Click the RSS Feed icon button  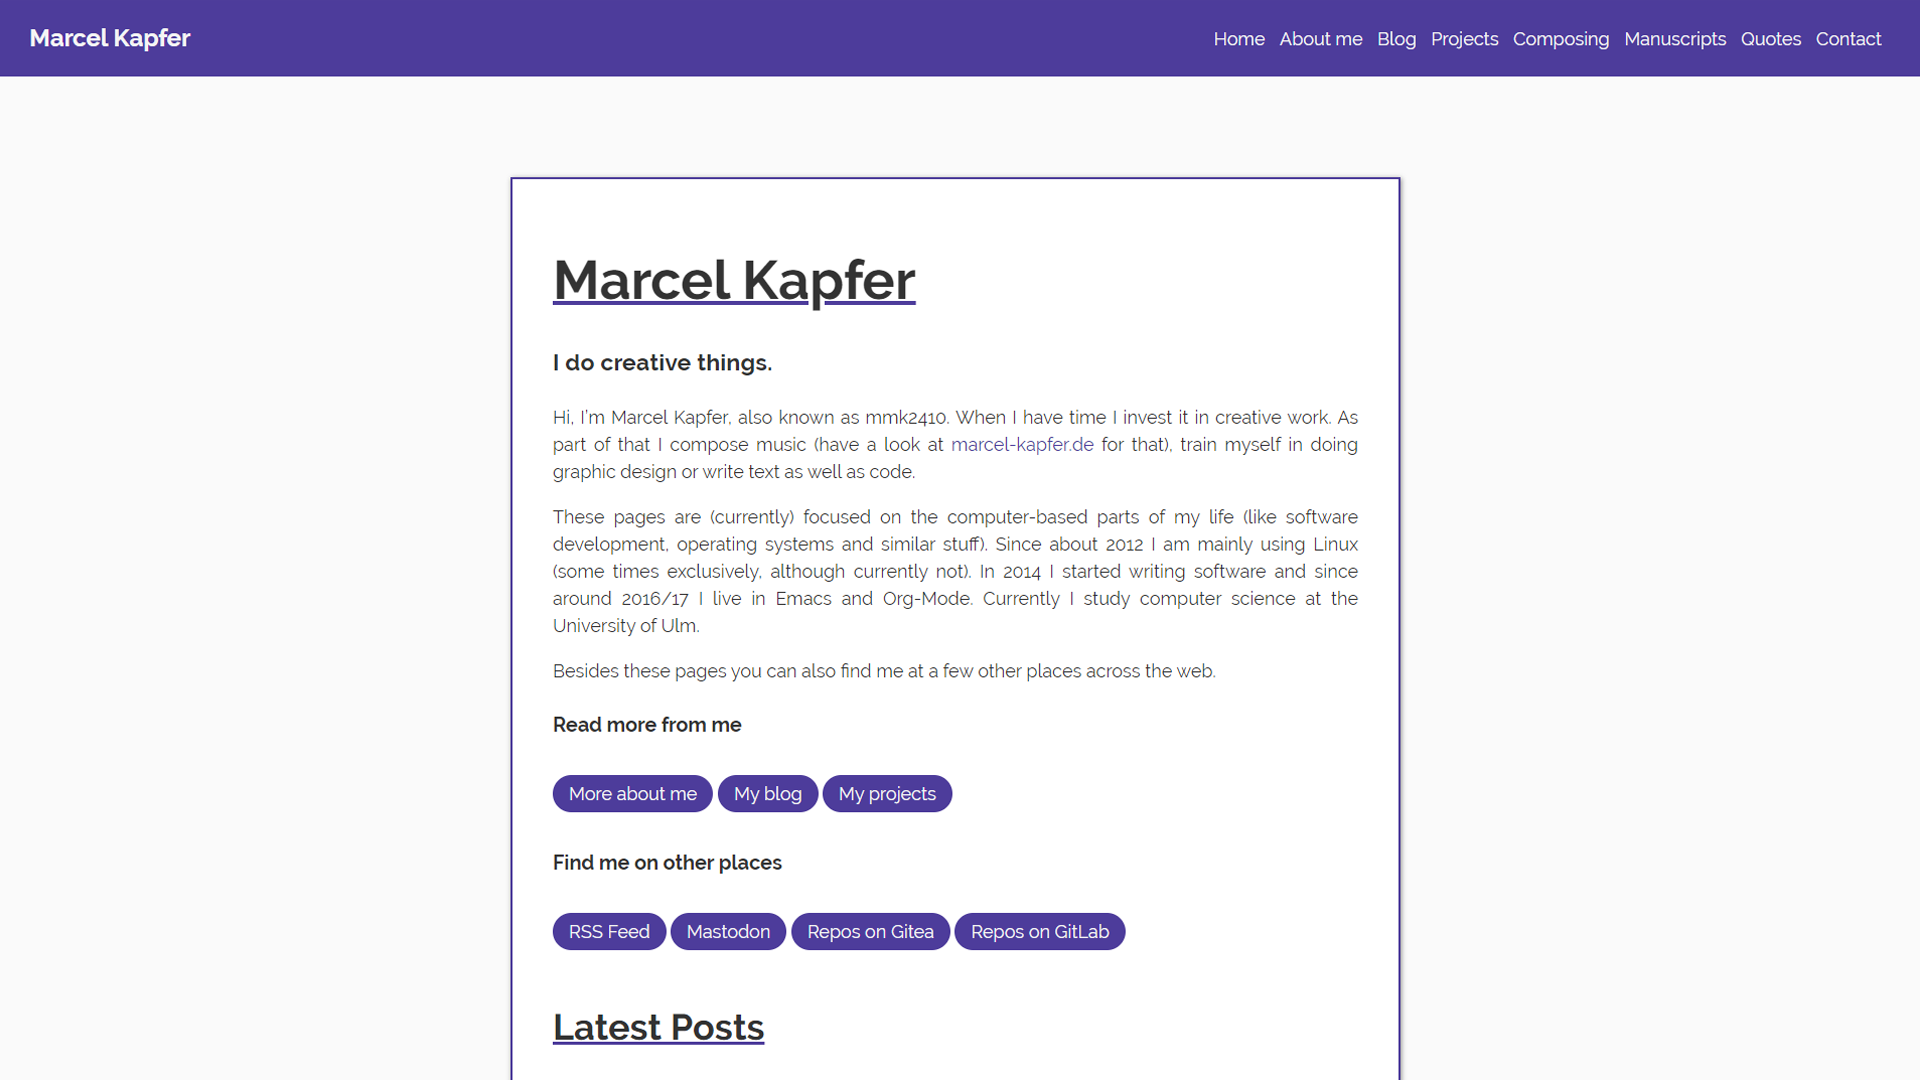[x=608, y=931]
